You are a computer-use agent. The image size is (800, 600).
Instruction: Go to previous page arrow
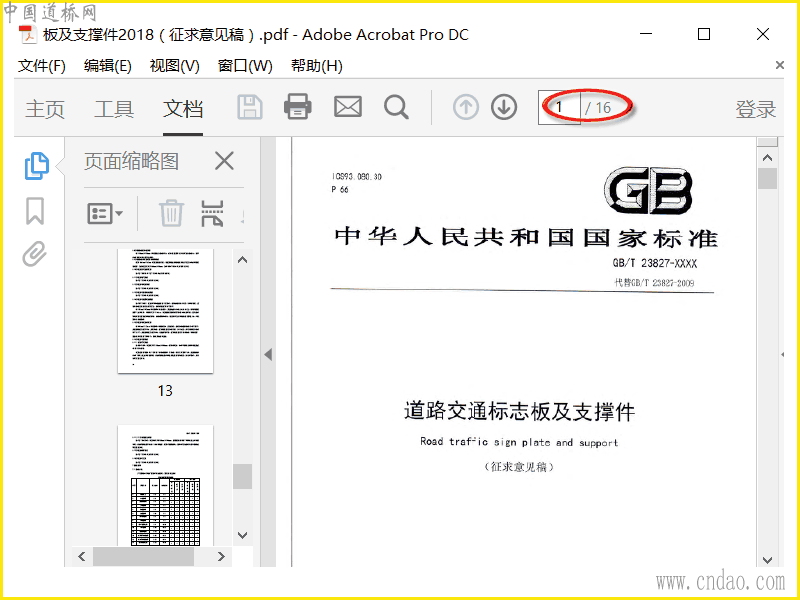click(466, 107)
